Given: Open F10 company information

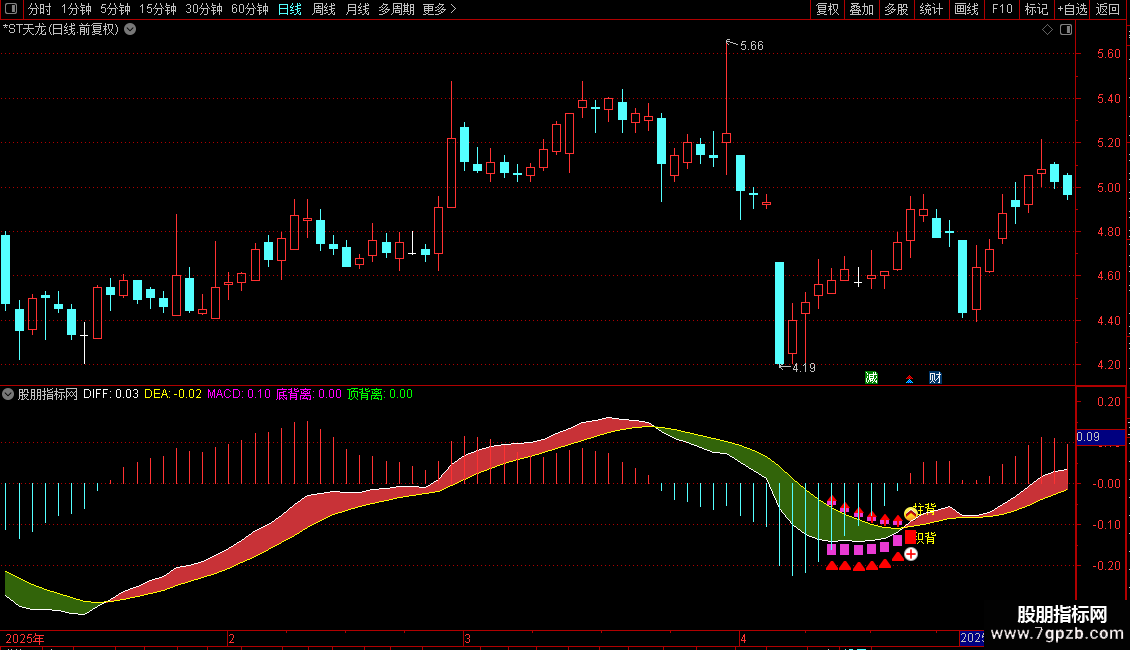Looking at the screenshot, I should pyautogui.click(x=1002, y=9).
